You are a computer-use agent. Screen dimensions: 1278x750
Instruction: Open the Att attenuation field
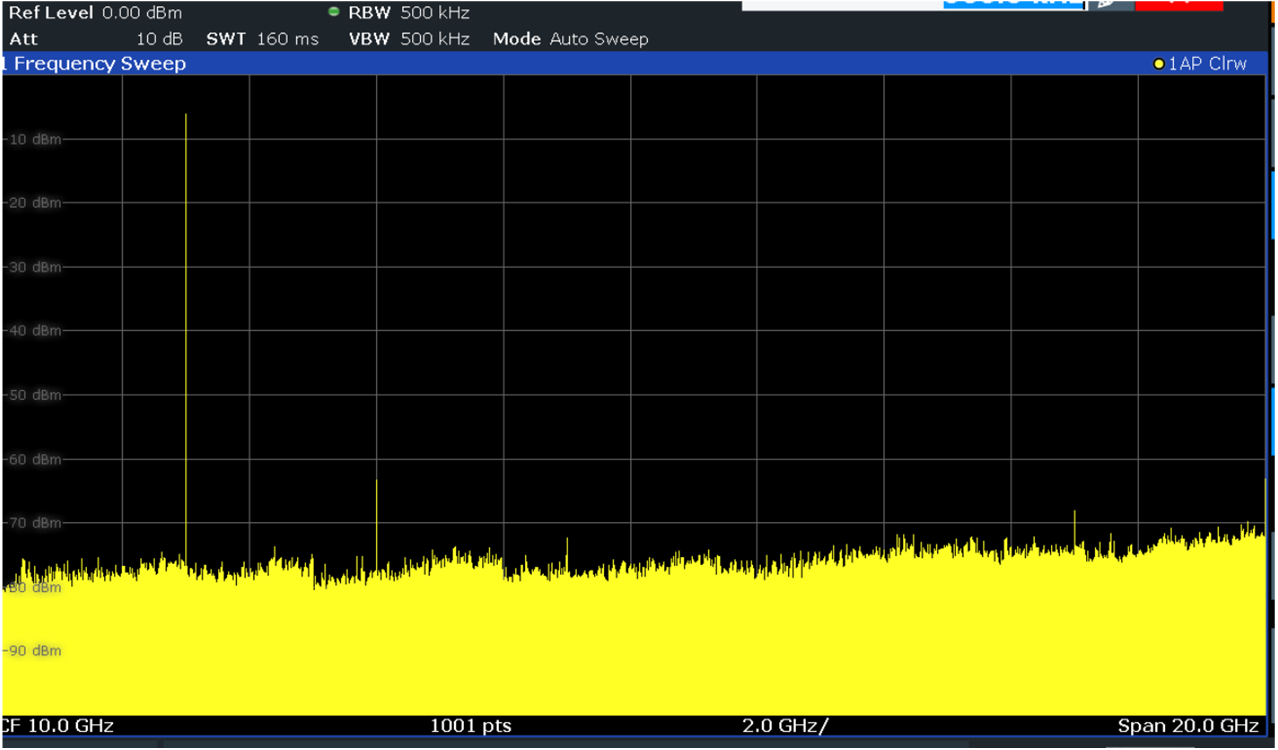click(x=22, y=39)
